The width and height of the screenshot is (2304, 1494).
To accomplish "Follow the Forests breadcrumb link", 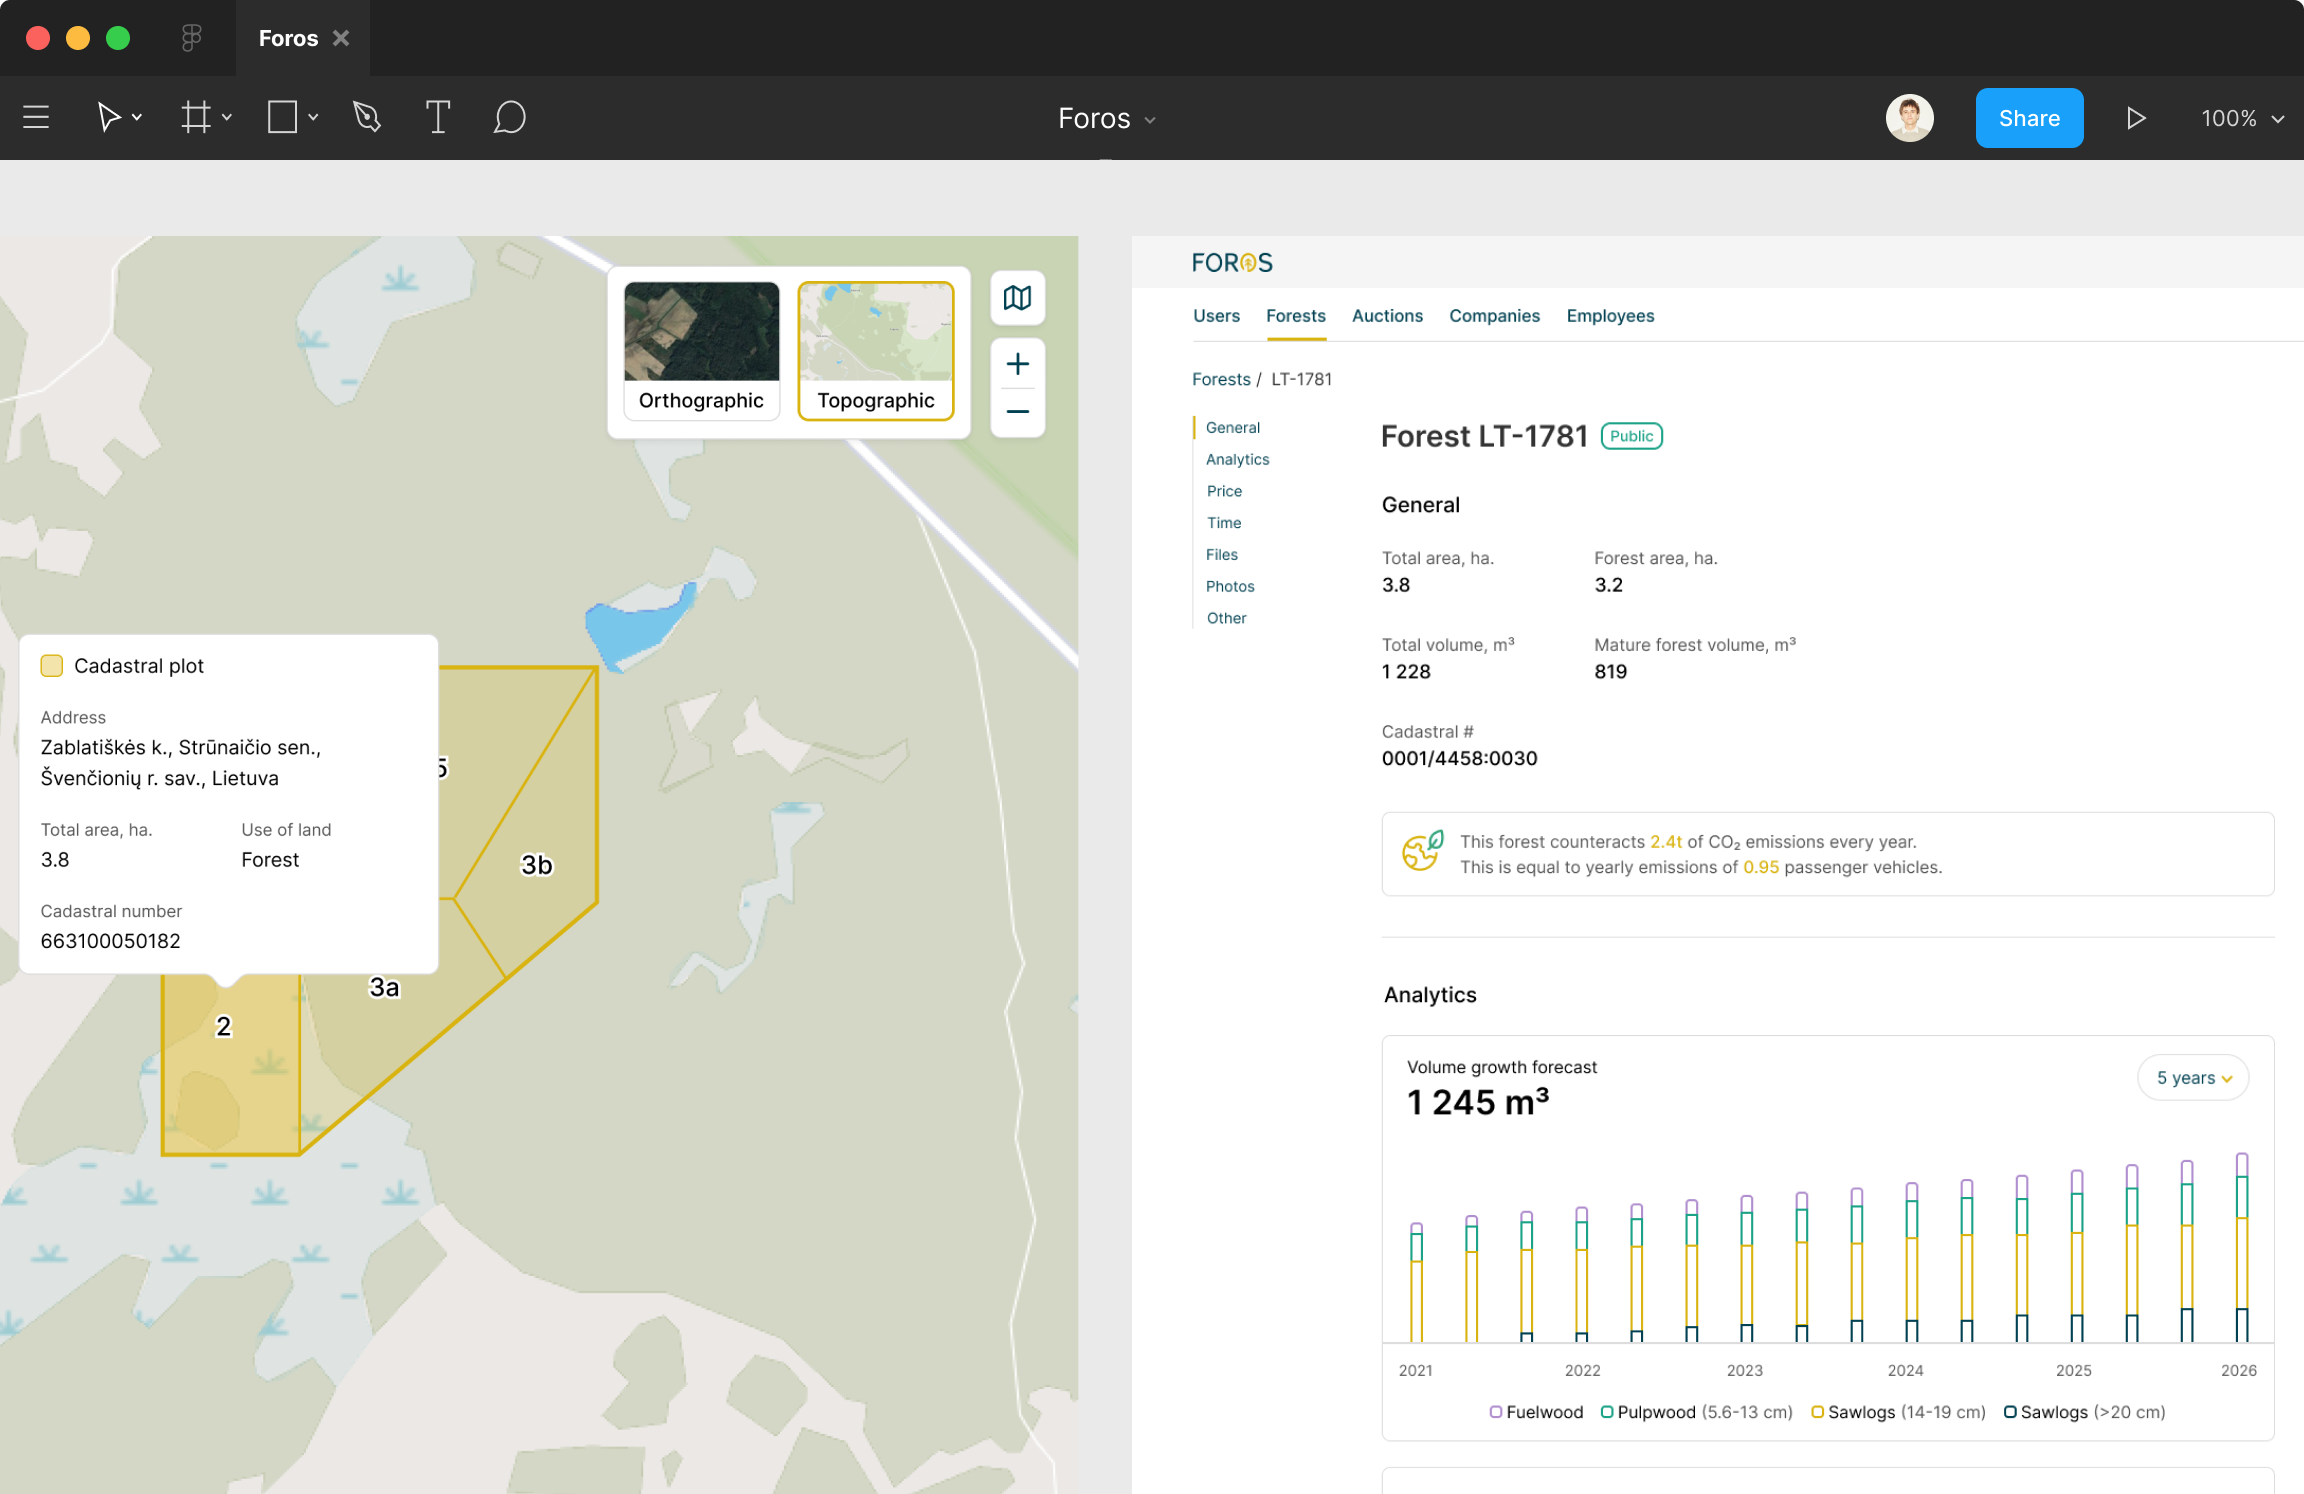I will point(1220,379).
